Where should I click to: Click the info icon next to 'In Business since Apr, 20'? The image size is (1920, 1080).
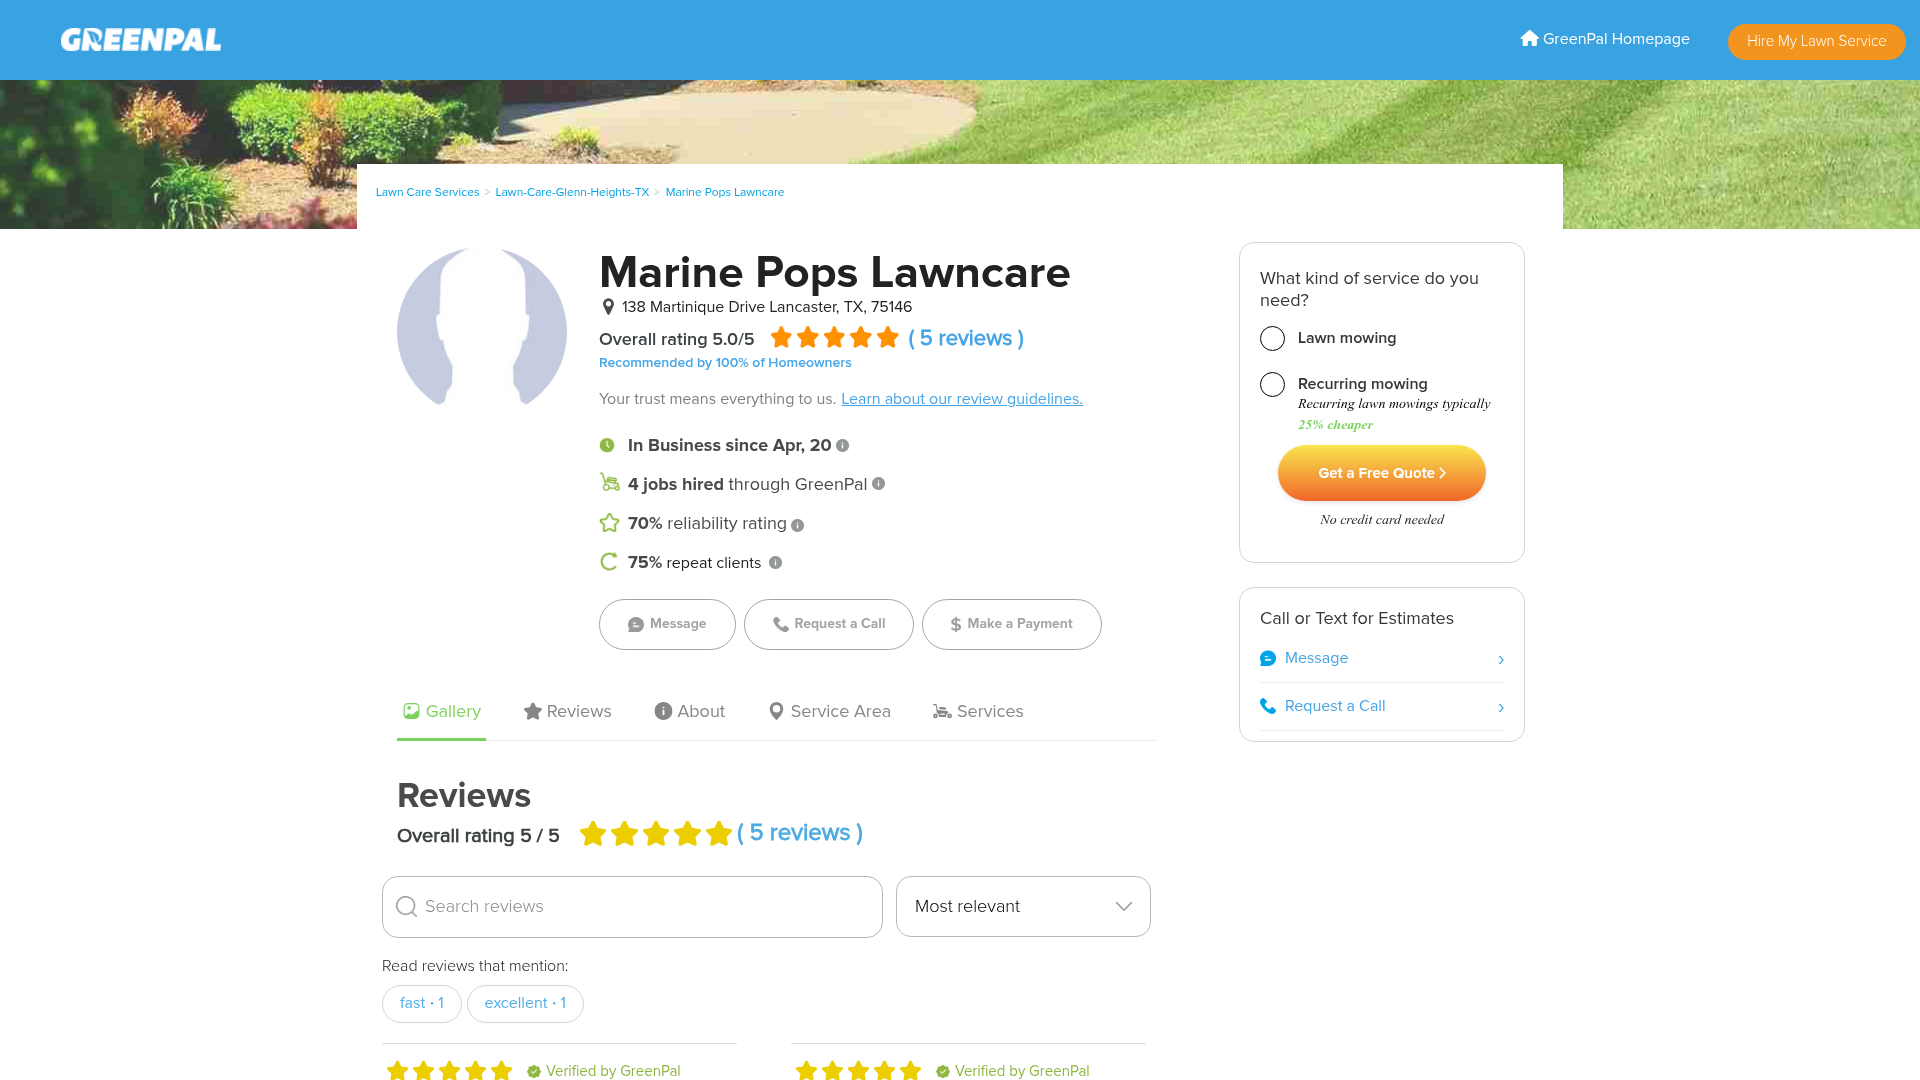(843, 446)
